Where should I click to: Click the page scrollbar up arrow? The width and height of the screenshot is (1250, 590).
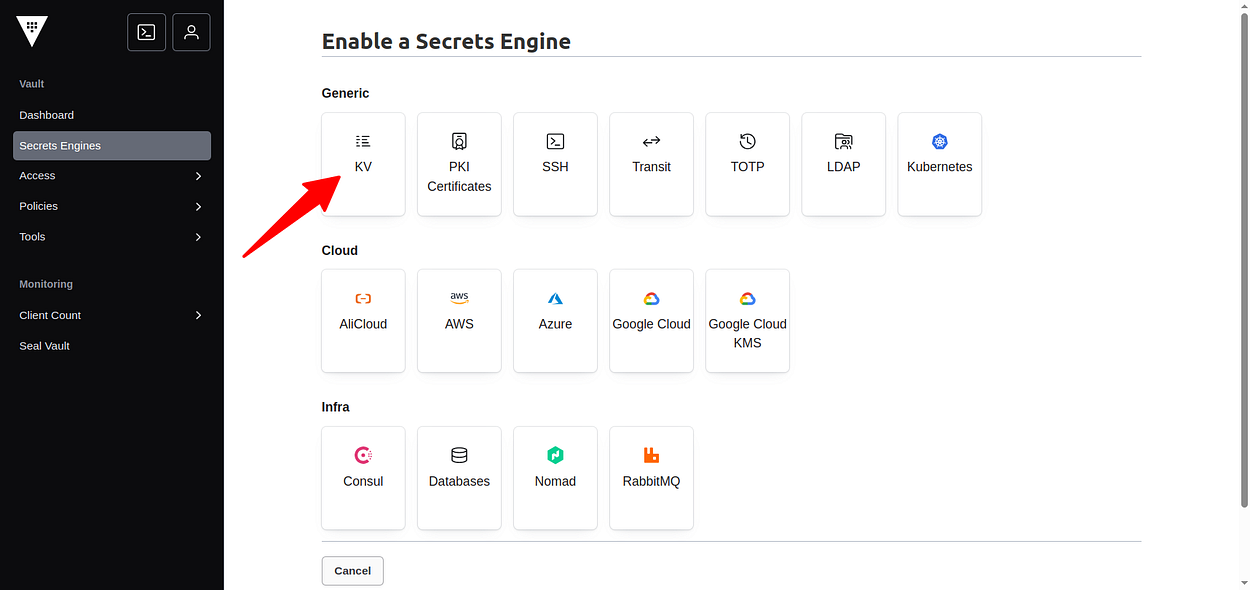click(x=1243, y=7)
